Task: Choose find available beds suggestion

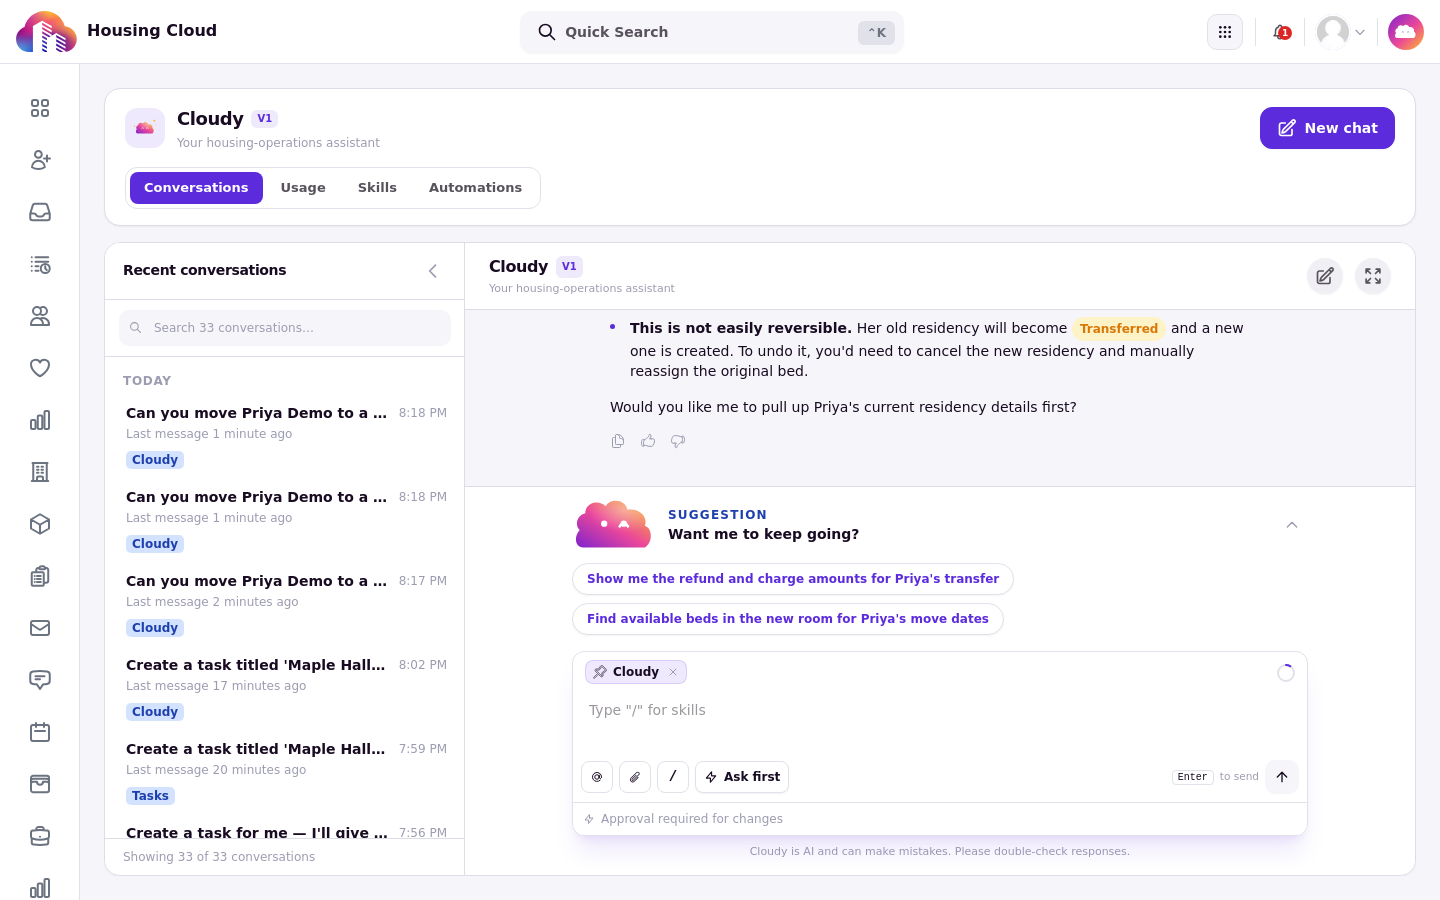Action: point(788,619)
